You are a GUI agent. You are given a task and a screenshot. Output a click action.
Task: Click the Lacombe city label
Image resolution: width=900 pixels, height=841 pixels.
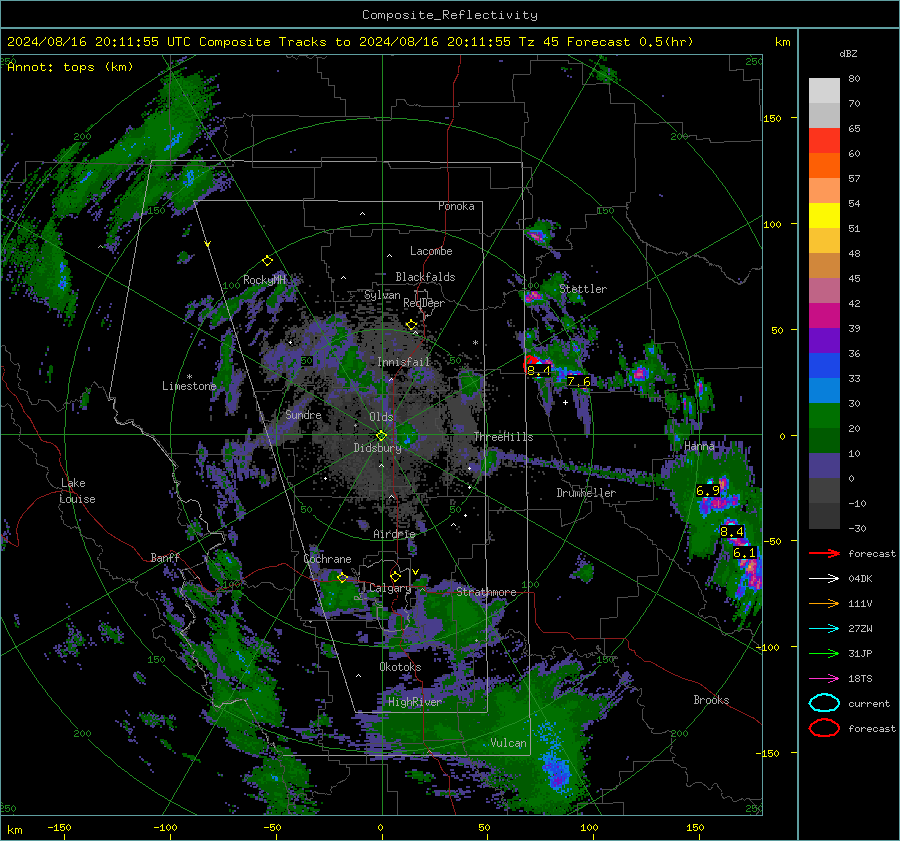point(431,251)
